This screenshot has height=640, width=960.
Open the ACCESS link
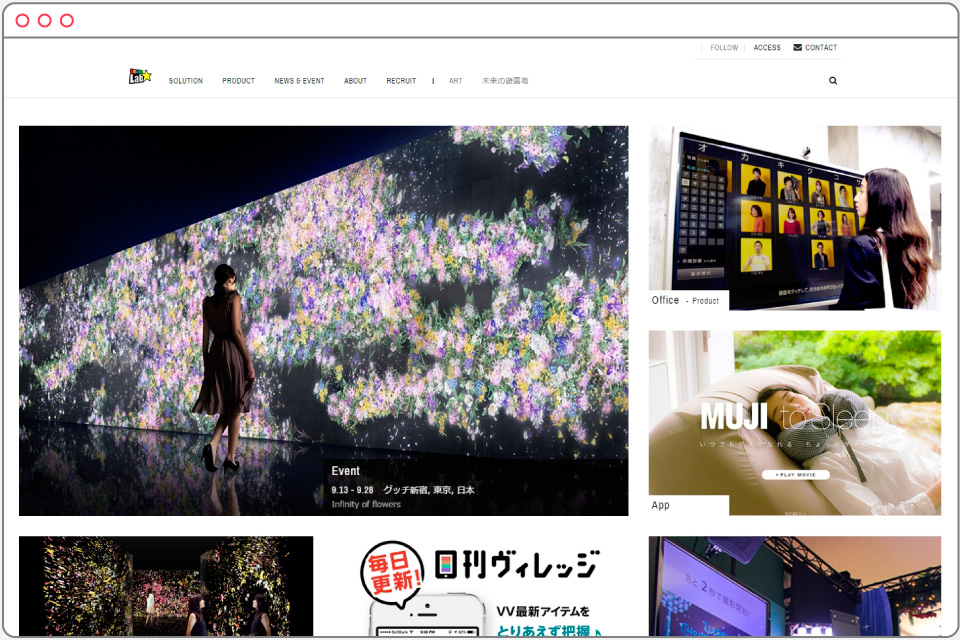click(767, 47)
